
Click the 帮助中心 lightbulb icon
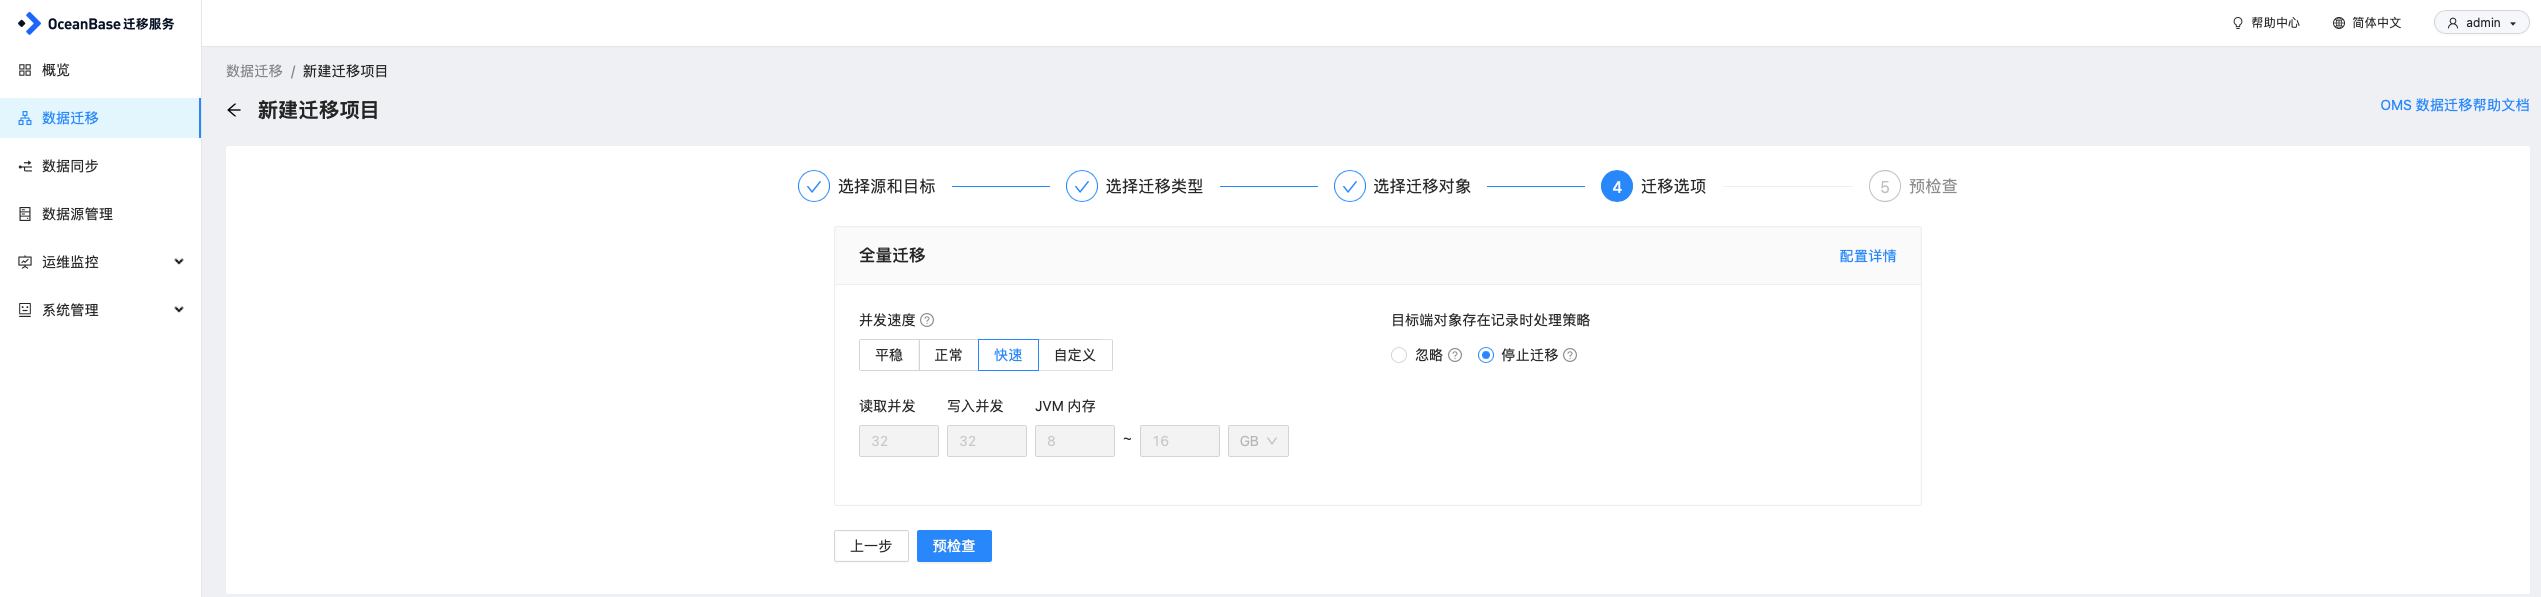[x=2238, y=23]
